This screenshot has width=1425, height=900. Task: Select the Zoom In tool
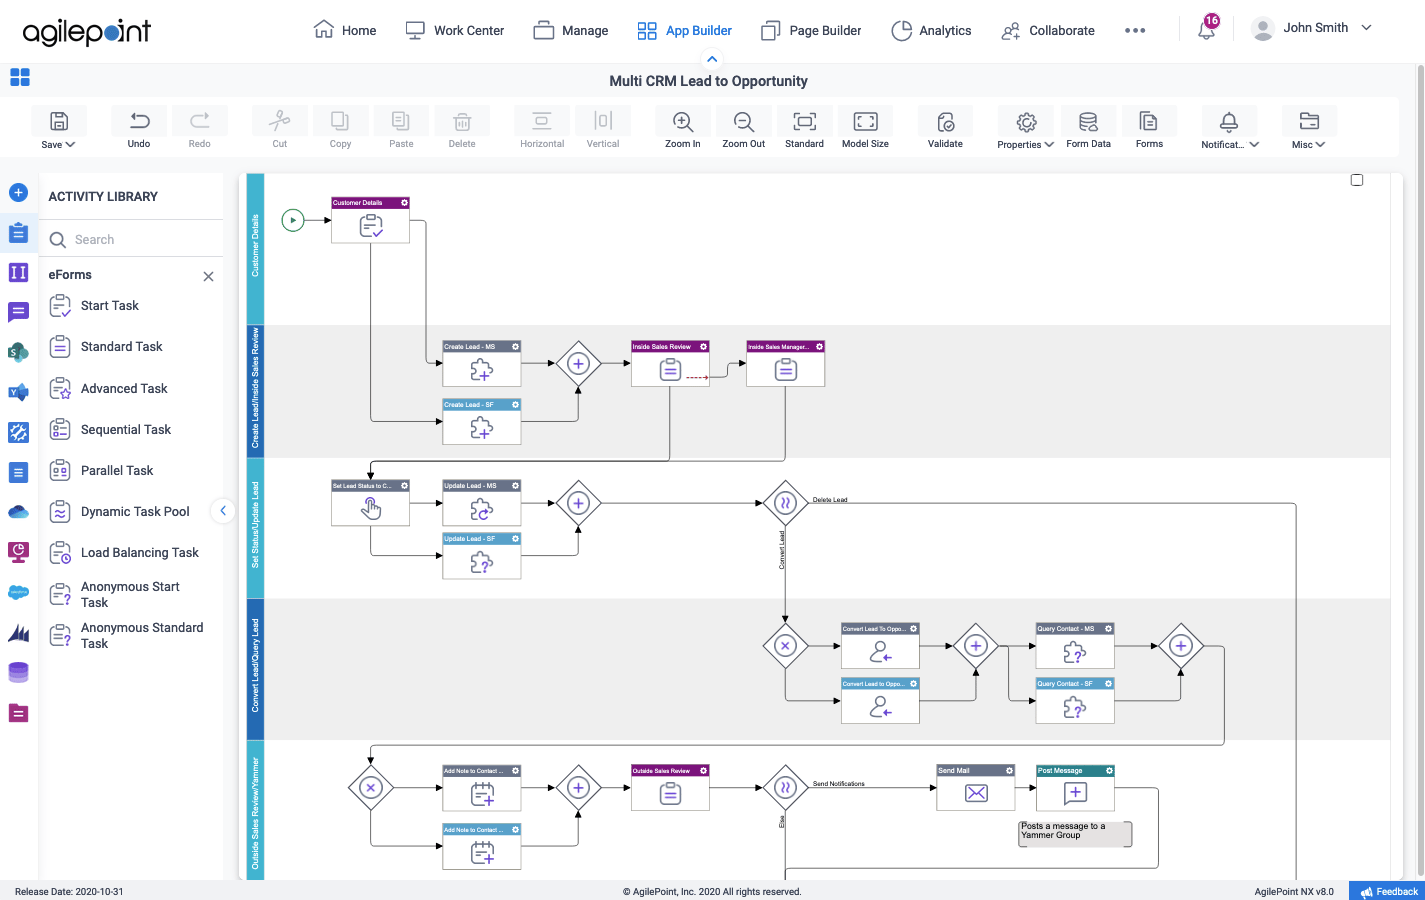682,128
